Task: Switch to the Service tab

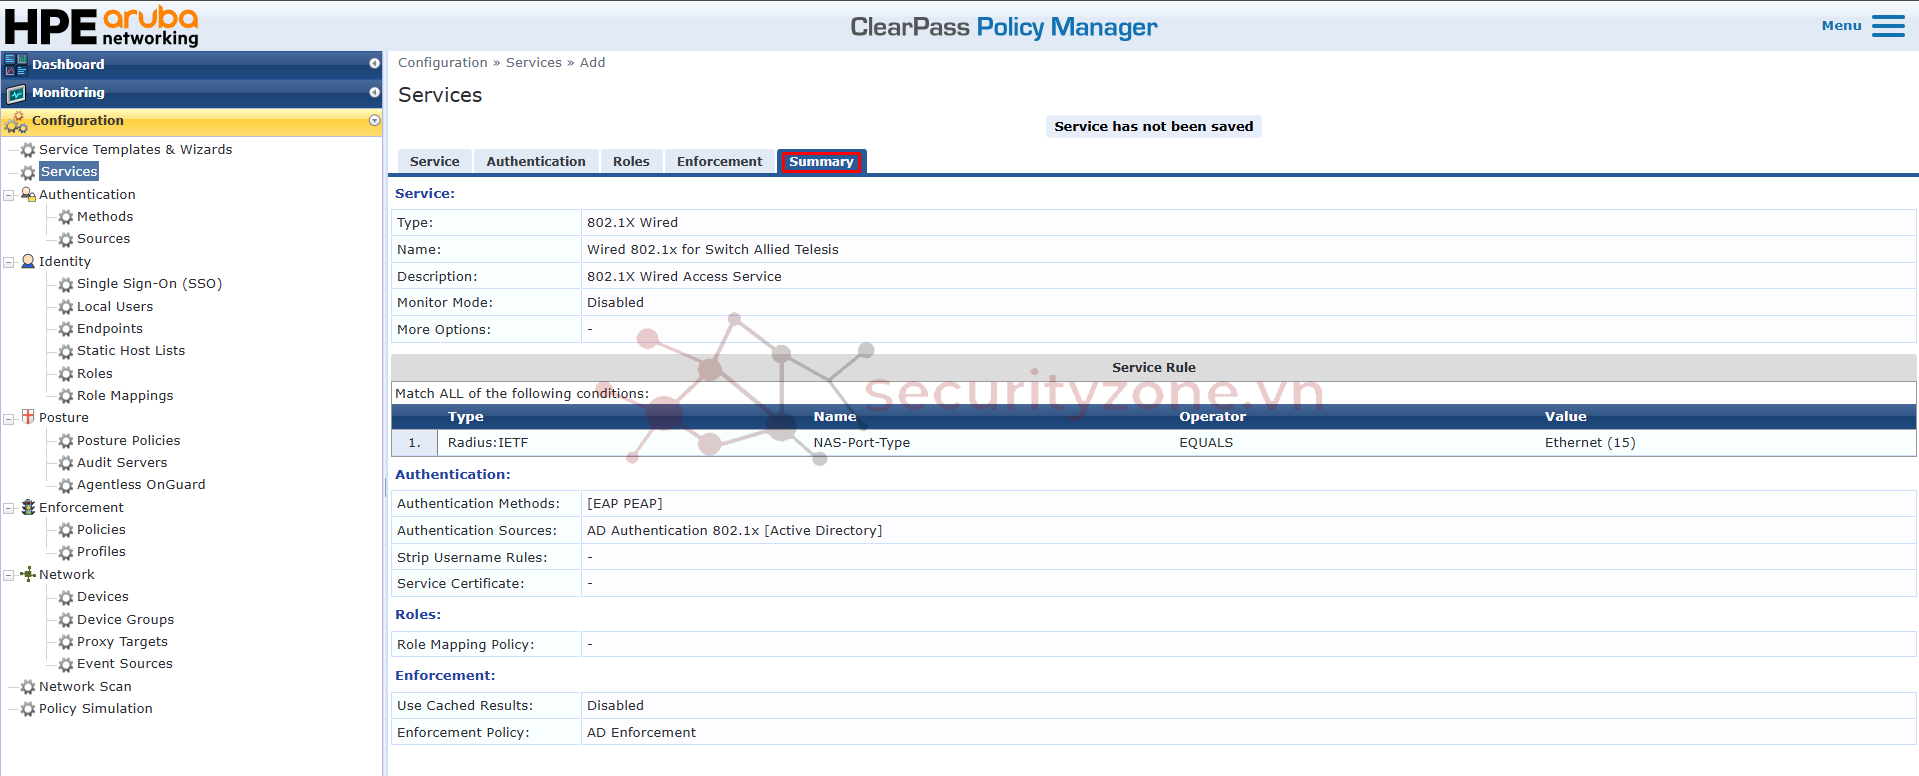Action: tap(435, 161)
